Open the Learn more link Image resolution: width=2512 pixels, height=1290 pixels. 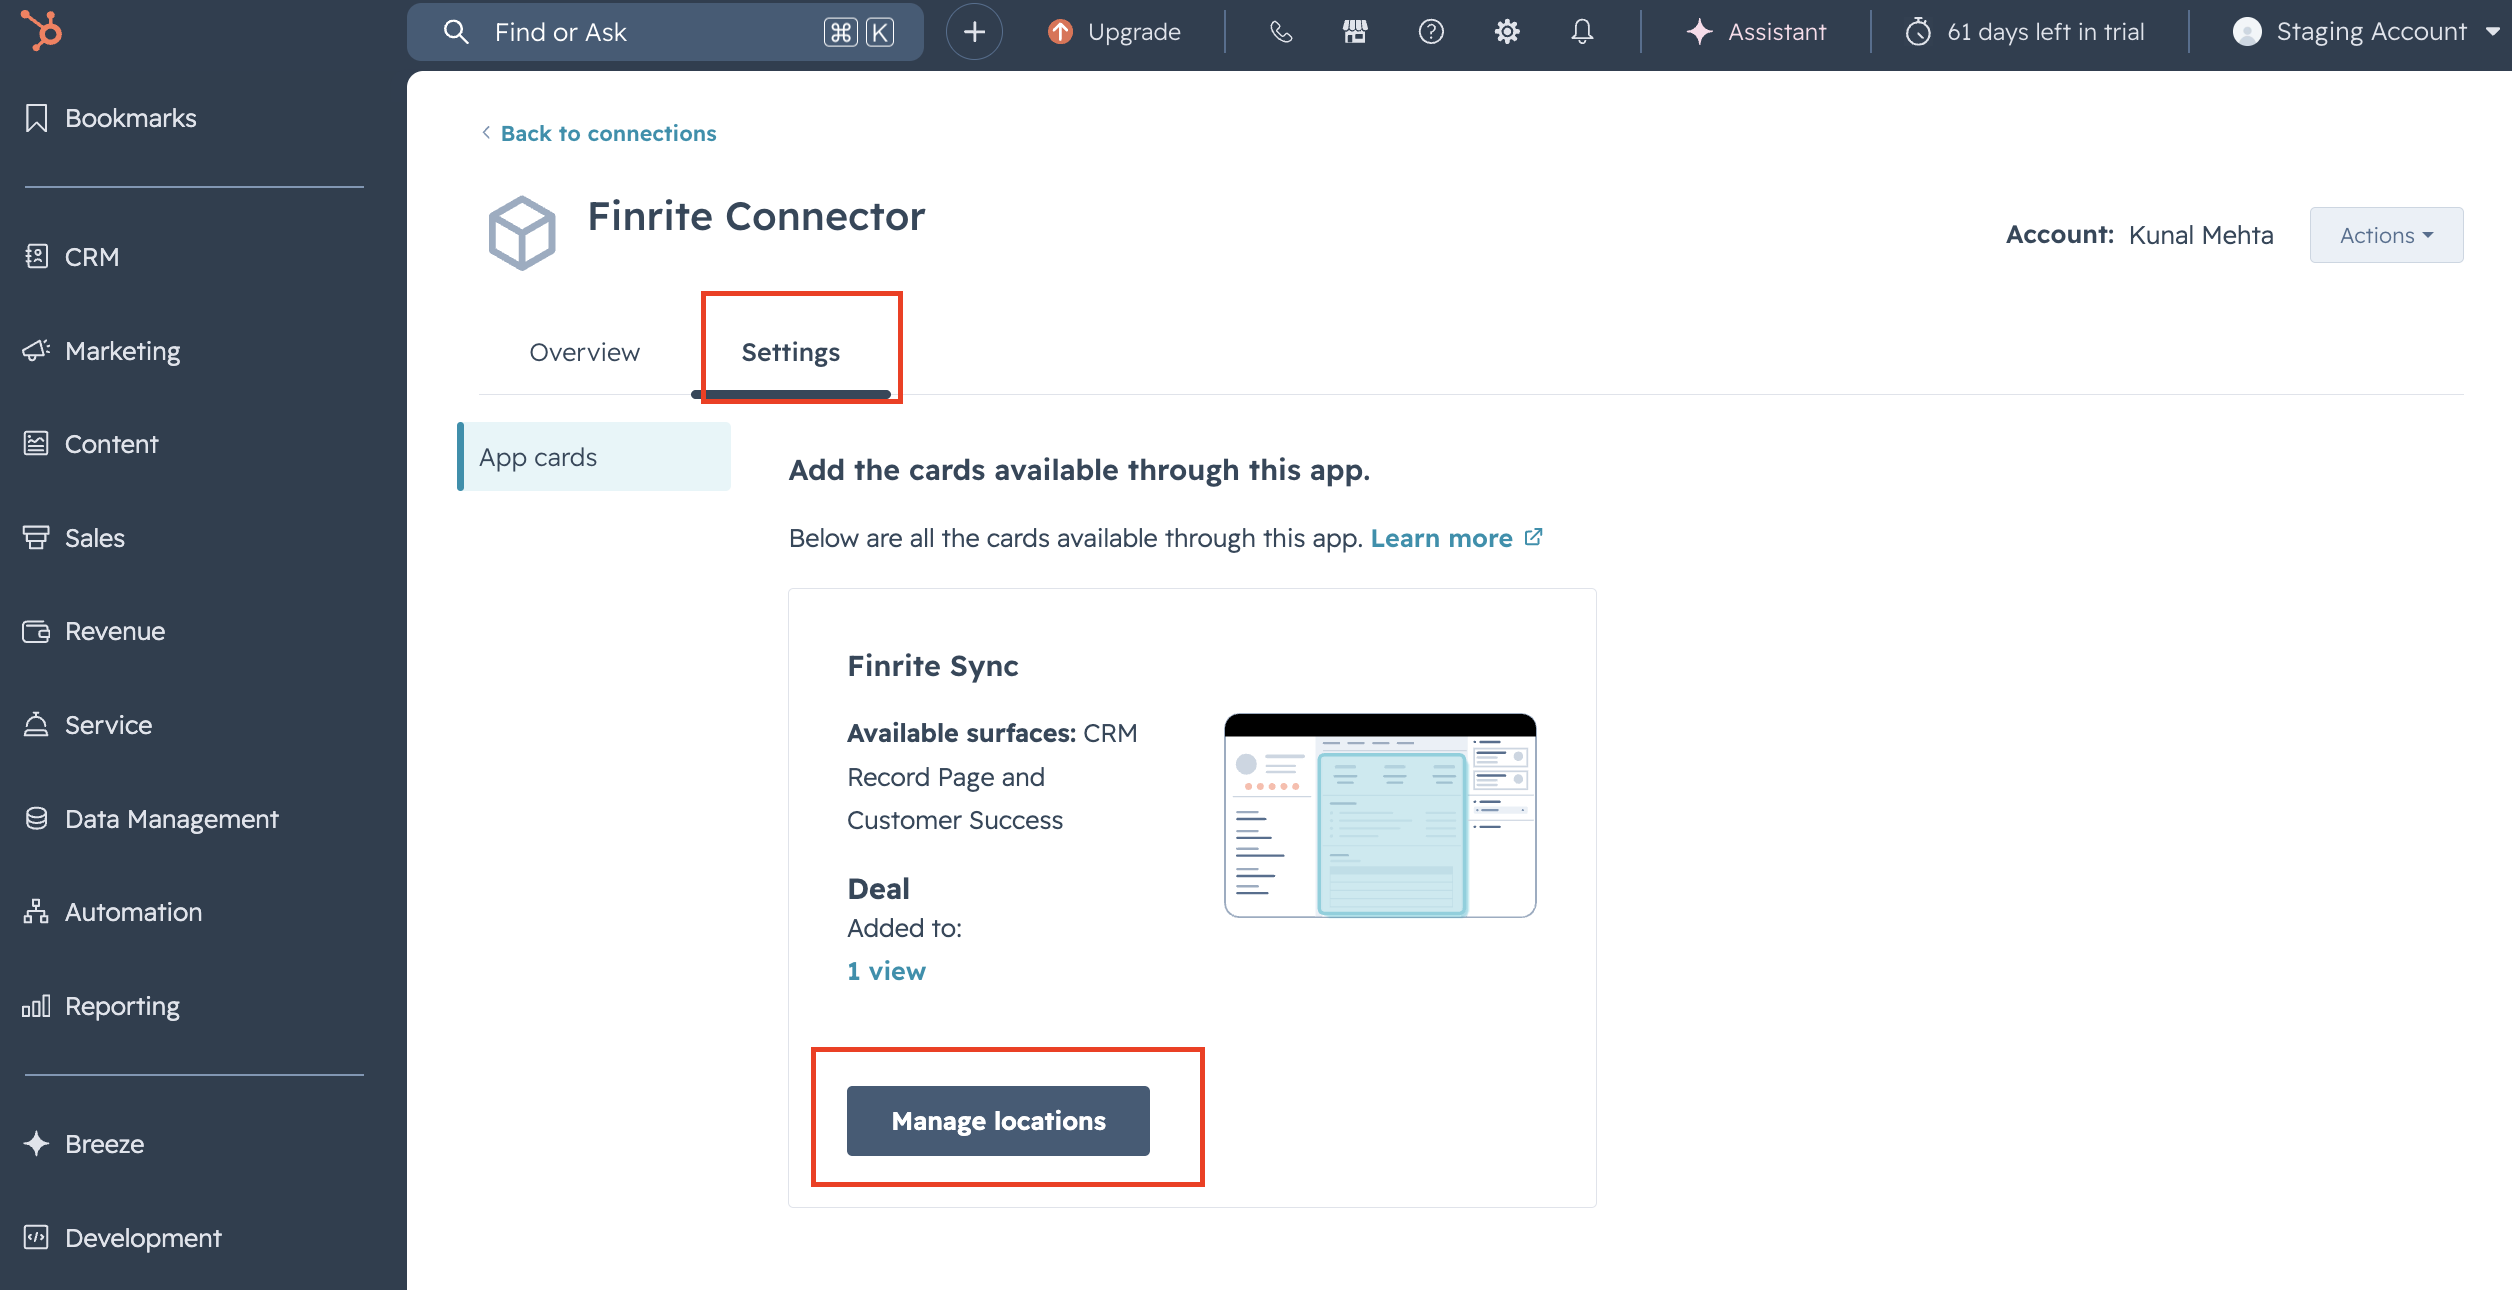[1441, 538]
